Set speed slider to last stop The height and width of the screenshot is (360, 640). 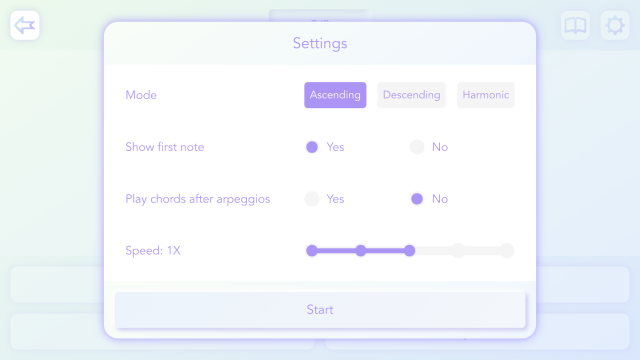tap(507, 251)
